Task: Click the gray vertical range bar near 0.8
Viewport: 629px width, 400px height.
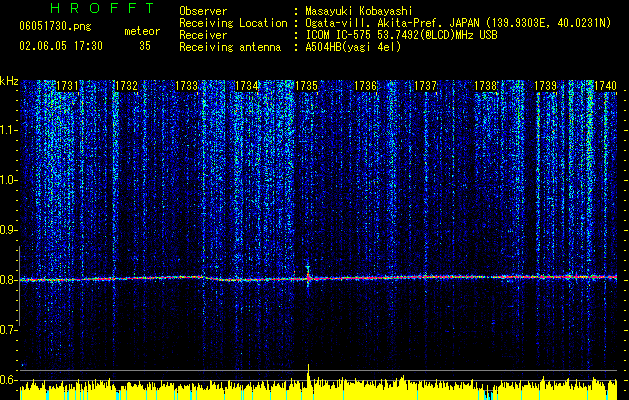Action: pos(19,285)
